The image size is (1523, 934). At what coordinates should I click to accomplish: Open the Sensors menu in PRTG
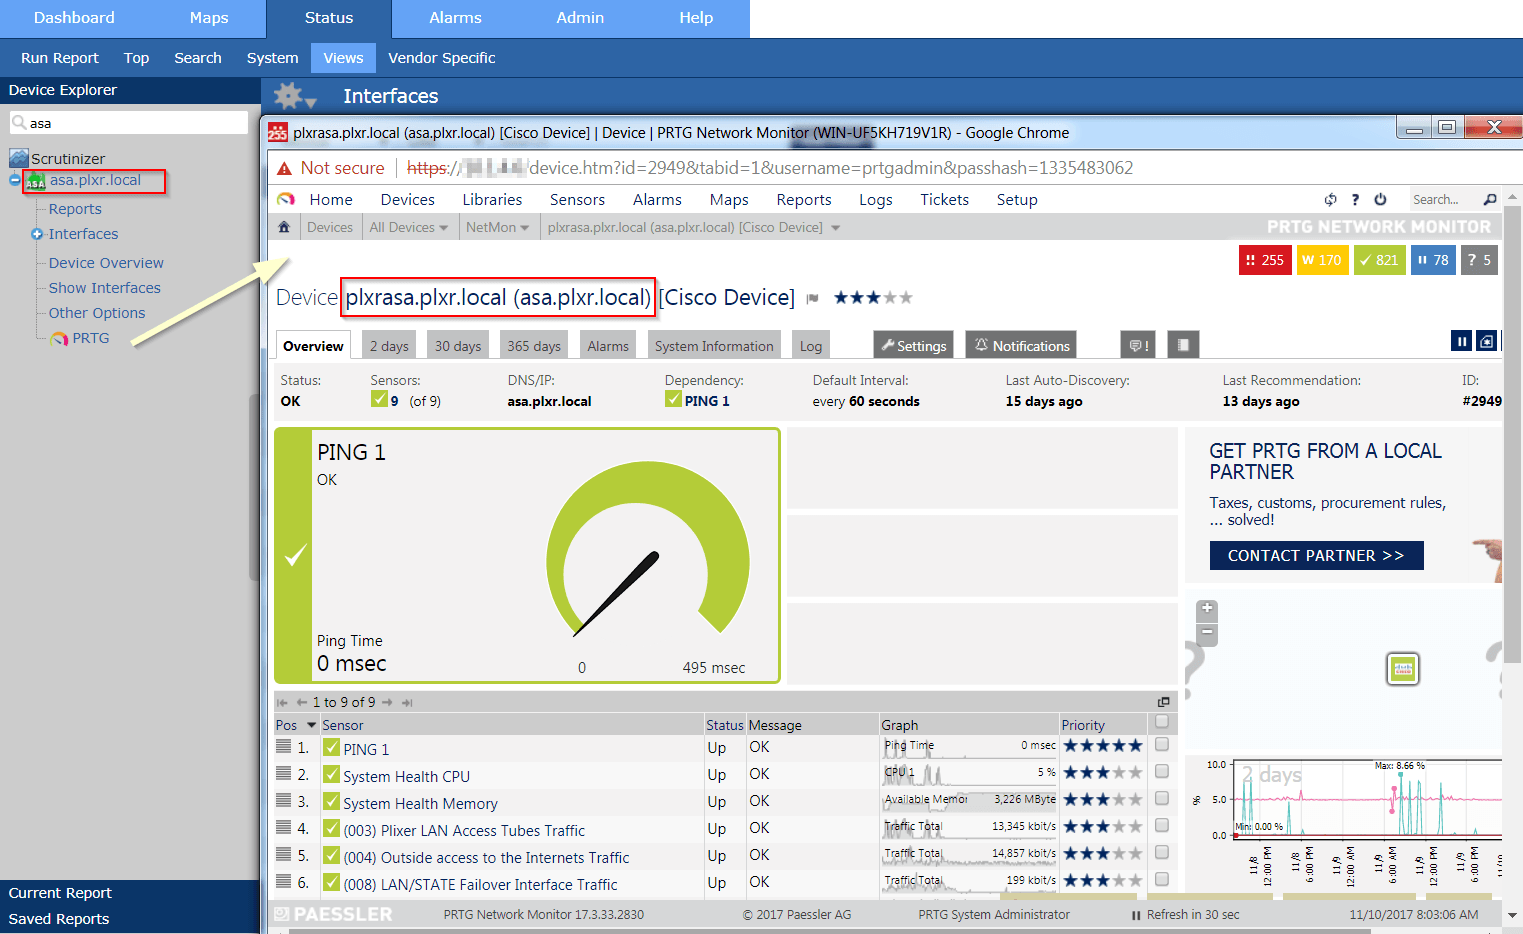577,199
